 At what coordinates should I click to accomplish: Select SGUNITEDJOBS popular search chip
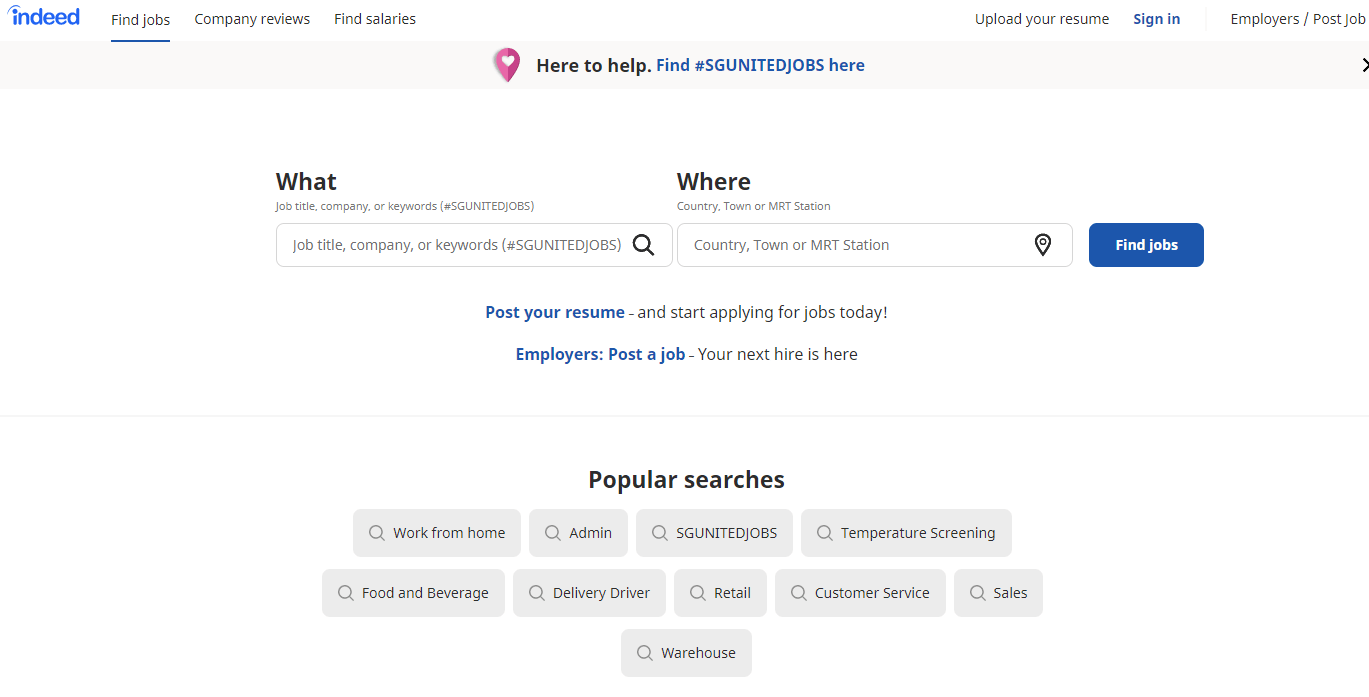point(714,533)
